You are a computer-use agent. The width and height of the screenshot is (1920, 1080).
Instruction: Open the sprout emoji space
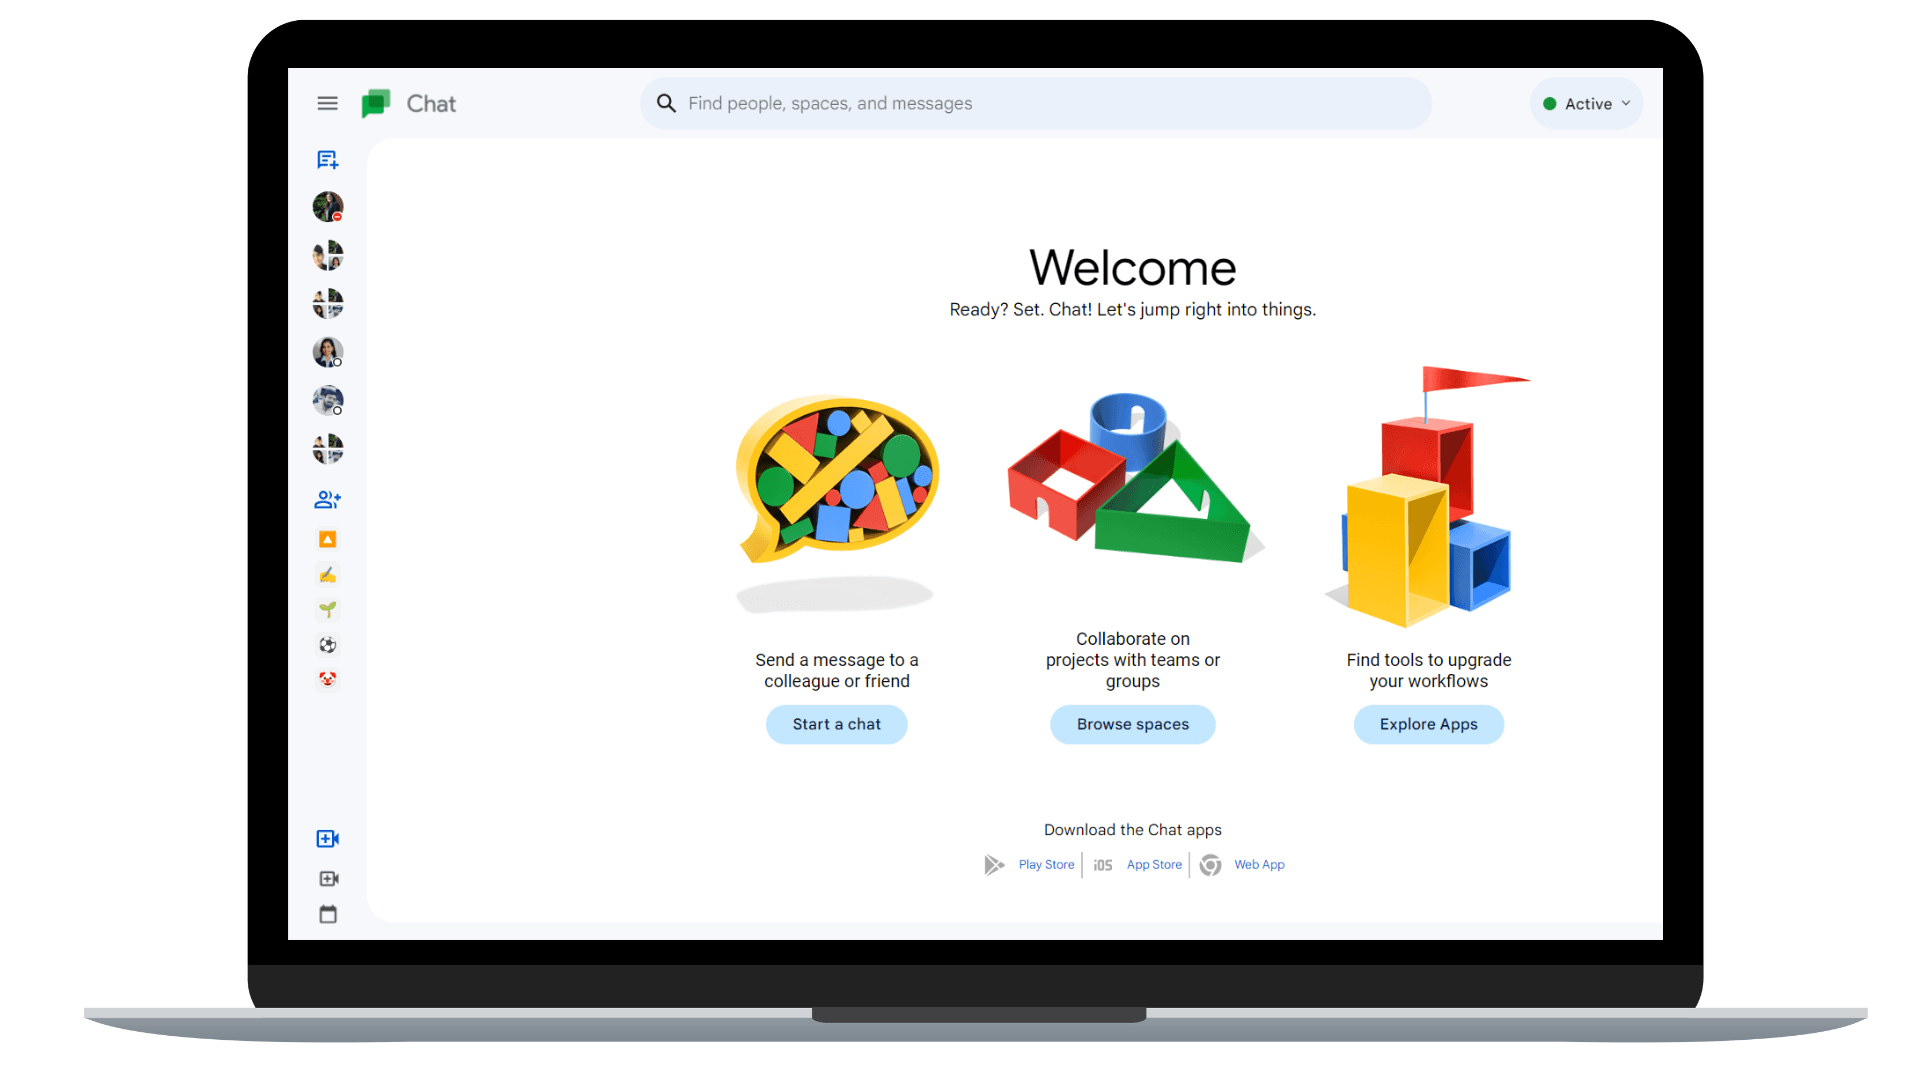pos(327,609)
